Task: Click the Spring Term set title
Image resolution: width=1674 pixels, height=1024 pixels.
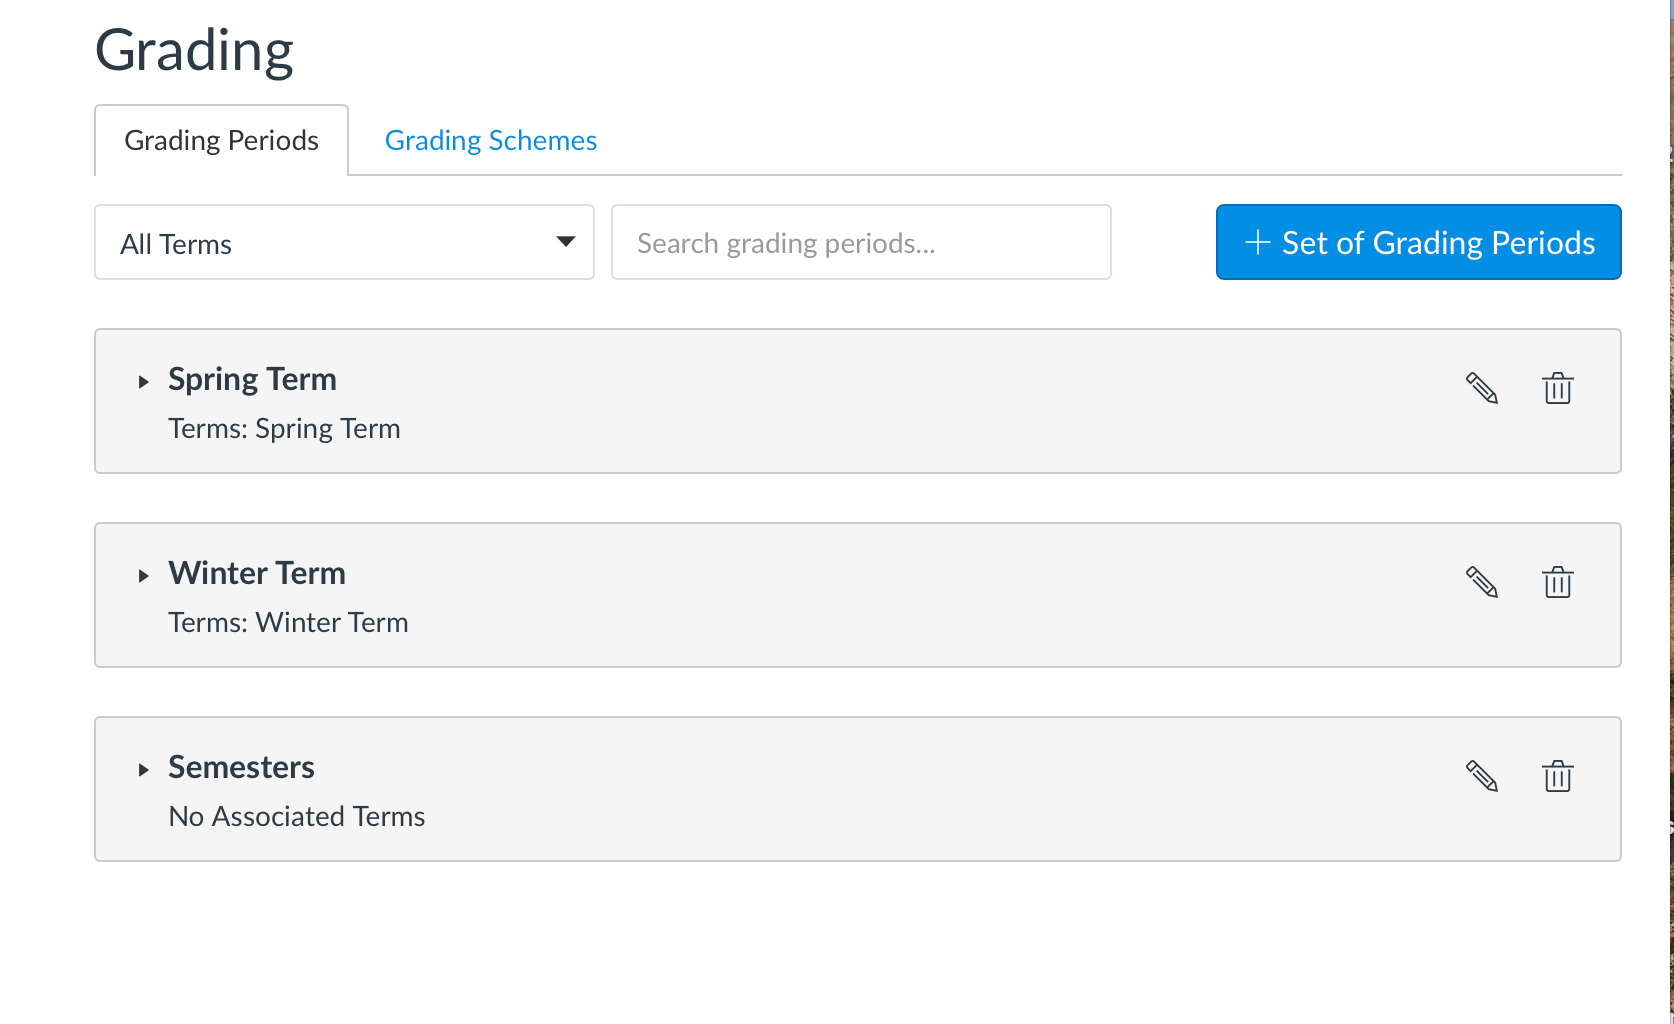Action: click(252, 379)
